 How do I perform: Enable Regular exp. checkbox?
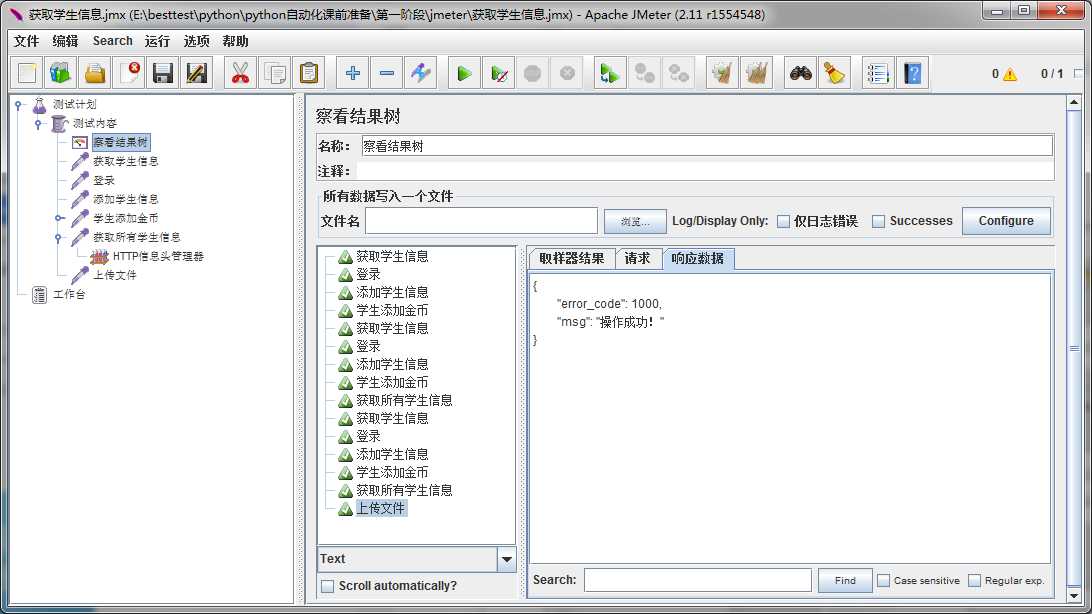pyautogui.click(x=974, y=581)
